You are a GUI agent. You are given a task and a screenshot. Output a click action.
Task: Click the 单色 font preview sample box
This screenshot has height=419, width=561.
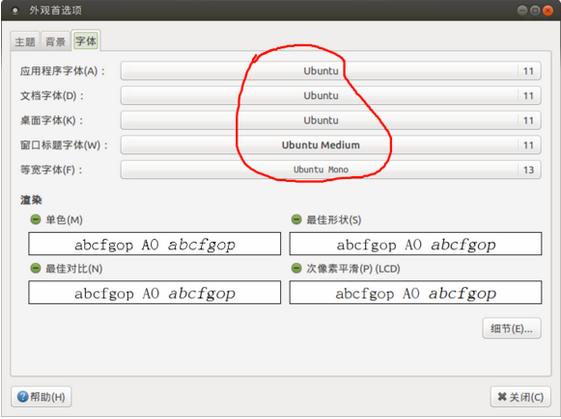(155, 244)
